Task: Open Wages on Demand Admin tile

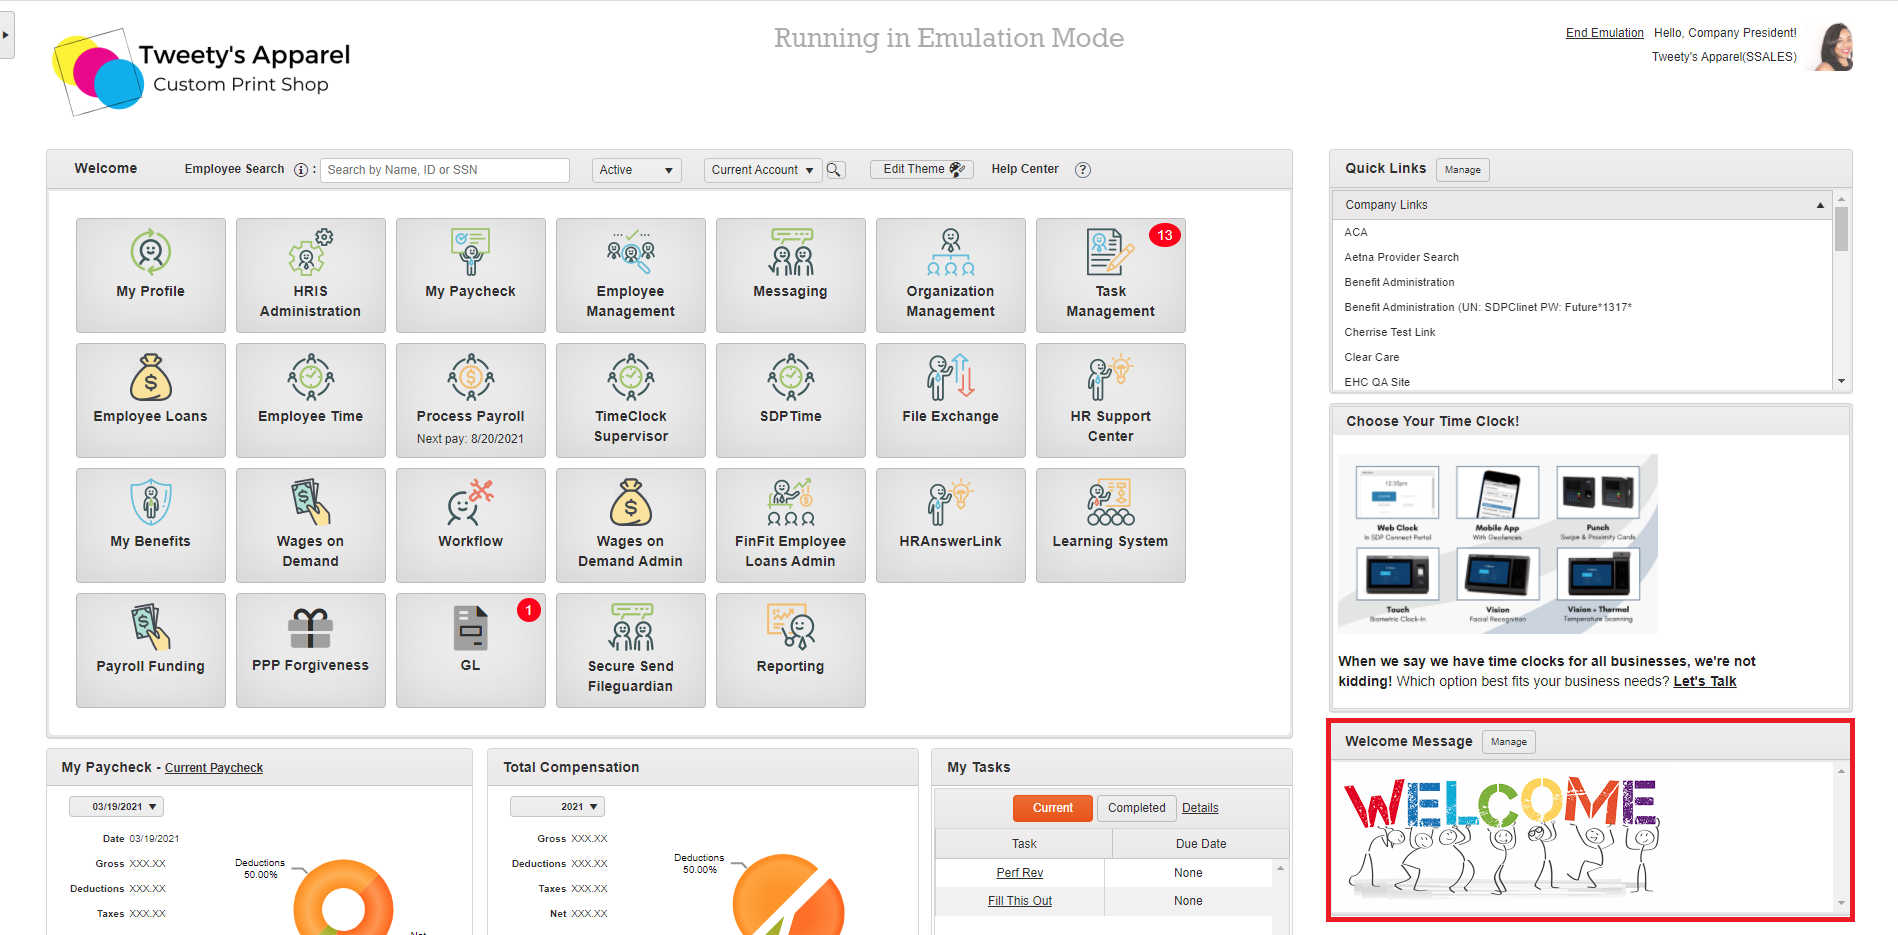Action: click(631, 525)
